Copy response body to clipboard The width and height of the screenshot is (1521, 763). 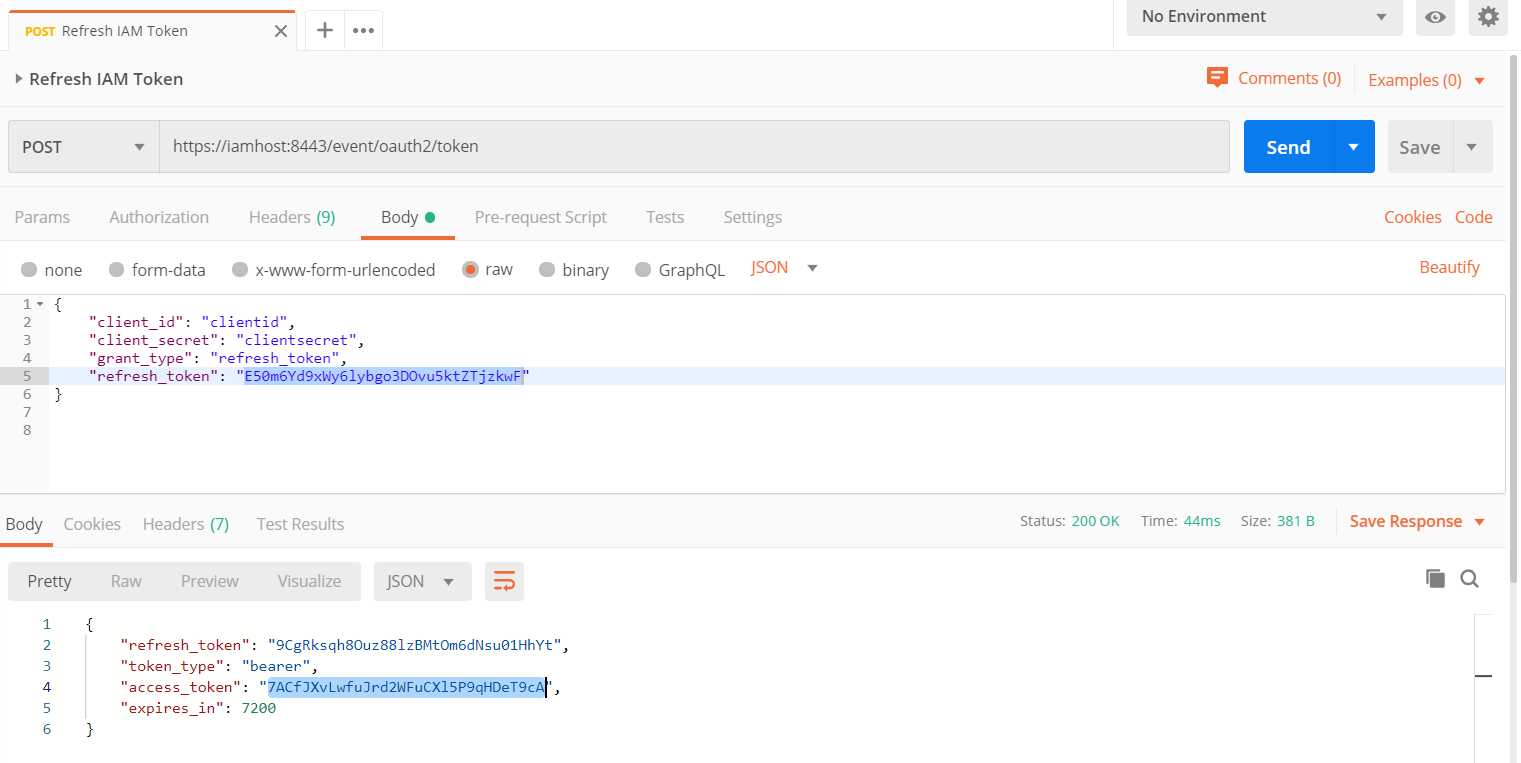click(1435, 578)
